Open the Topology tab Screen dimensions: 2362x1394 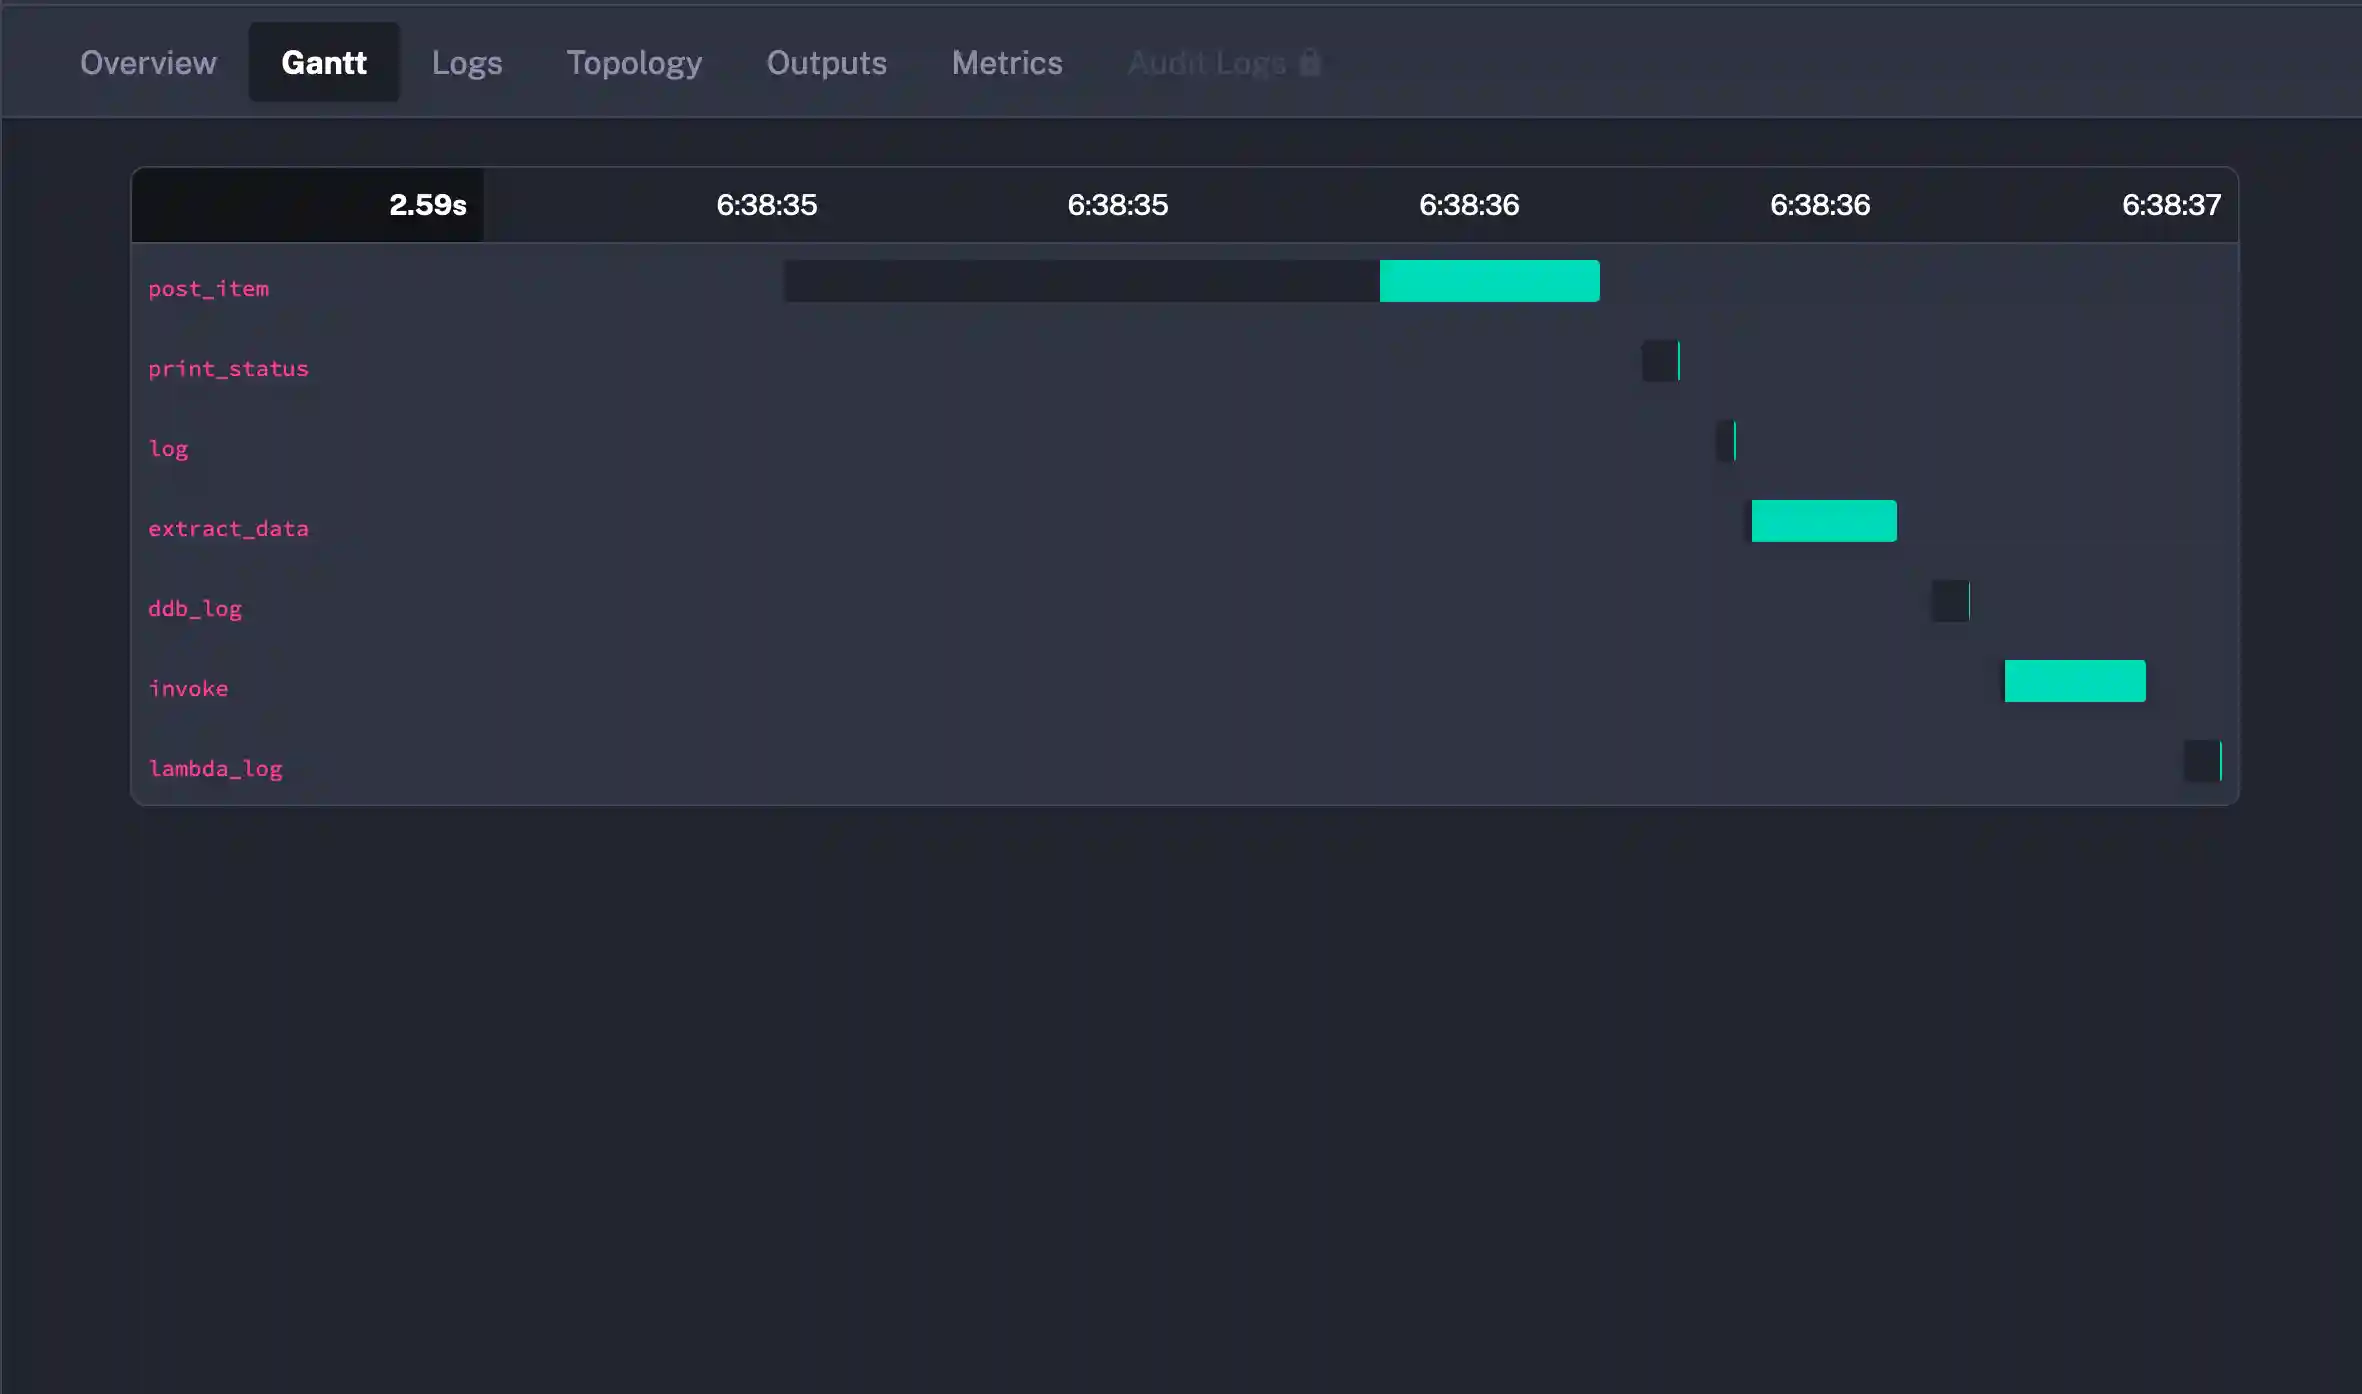click(x=634, y=63)
